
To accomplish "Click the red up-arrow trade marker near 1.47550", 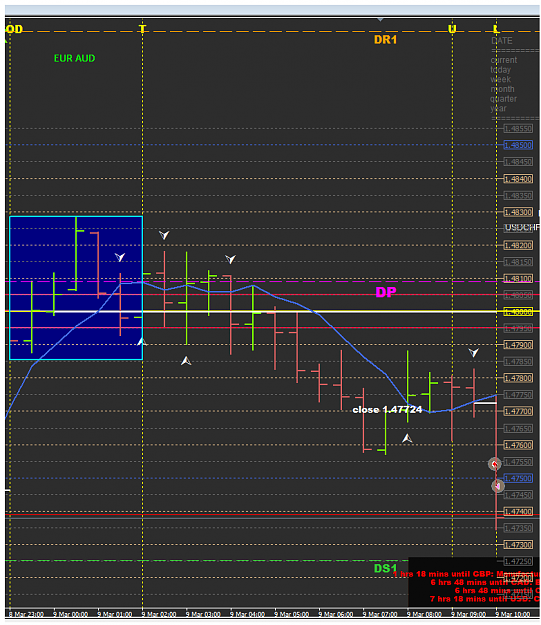I will pos(495,464).
